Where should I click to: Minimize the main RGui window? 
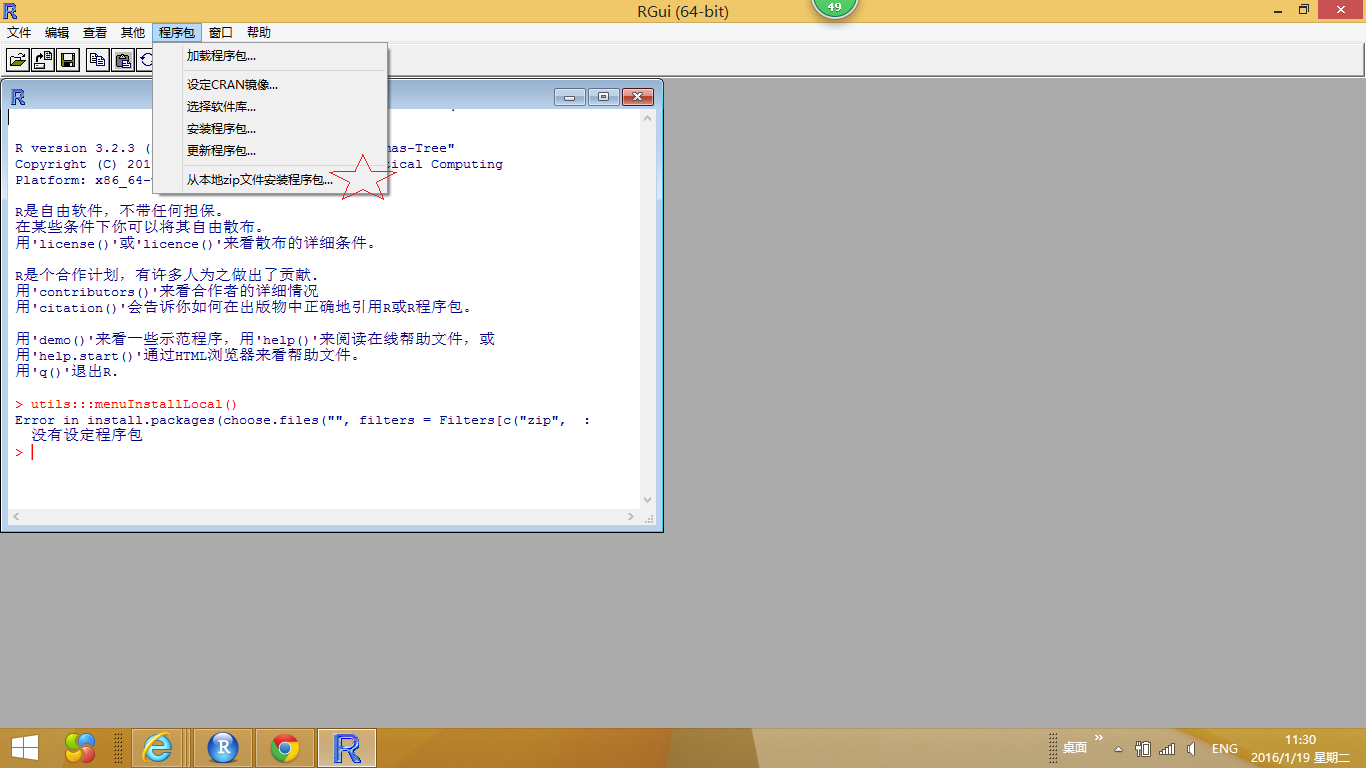click(1277, 10)
